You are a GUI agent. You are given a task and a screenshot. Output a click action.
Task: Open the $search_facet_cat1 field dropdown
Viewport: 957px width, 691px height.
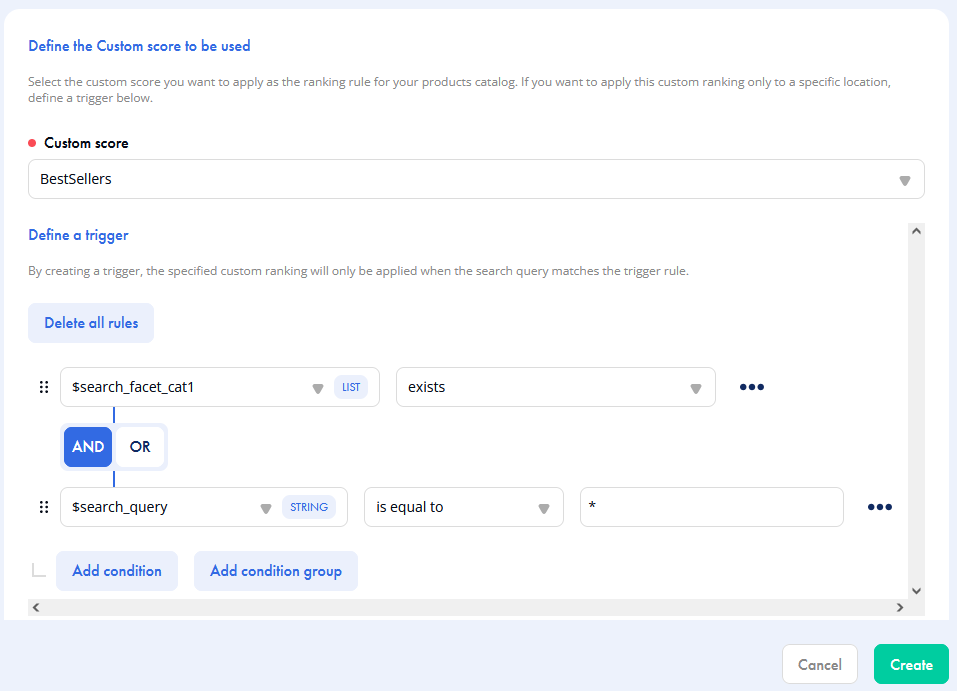click(x=220, y=387)
